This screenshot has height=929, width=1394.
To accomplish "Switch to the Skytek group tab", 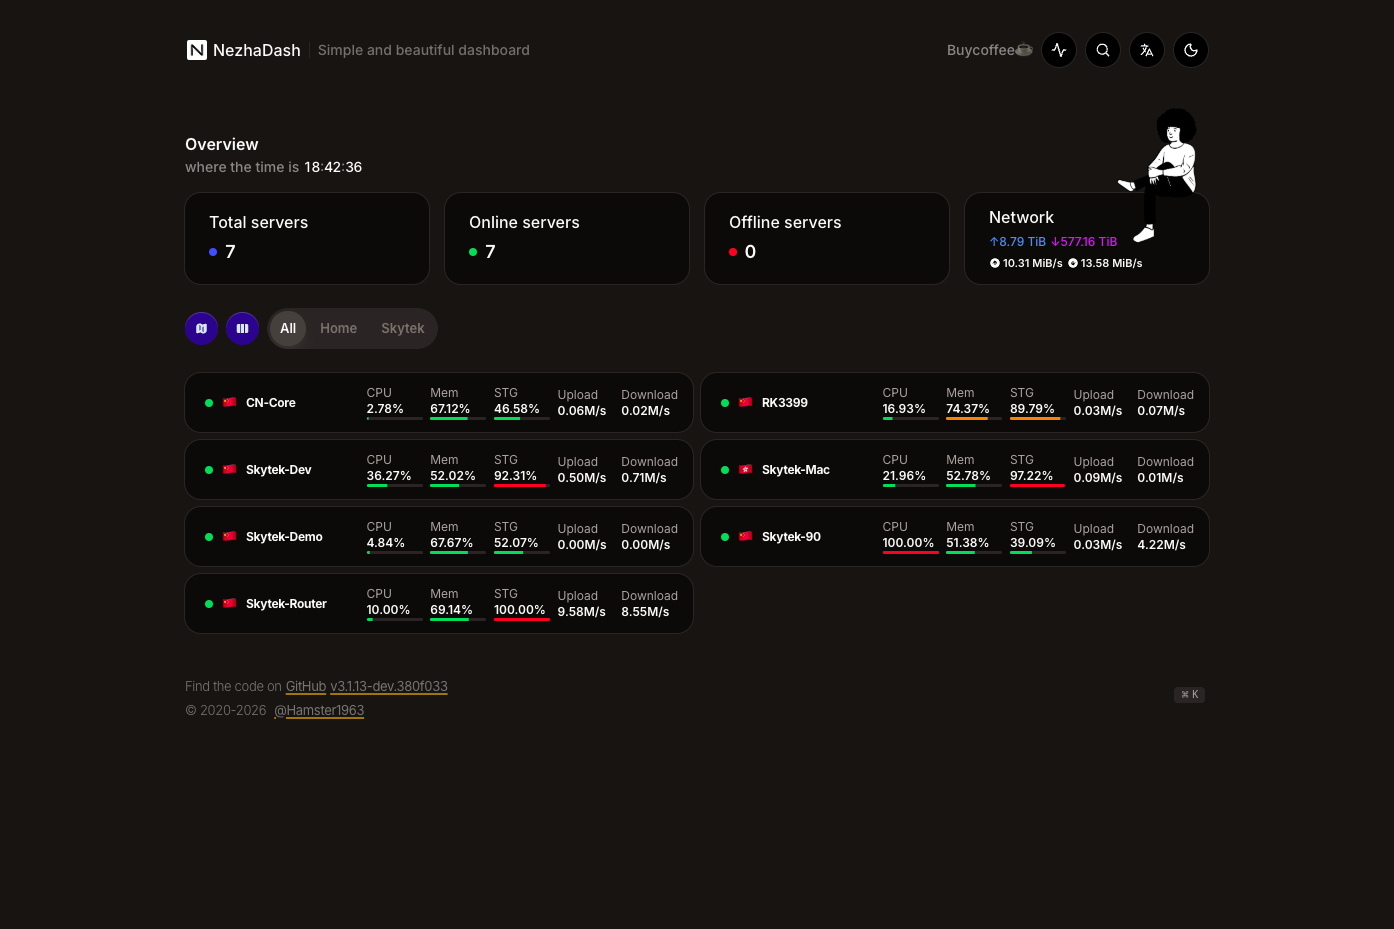I will click(403, 328).
